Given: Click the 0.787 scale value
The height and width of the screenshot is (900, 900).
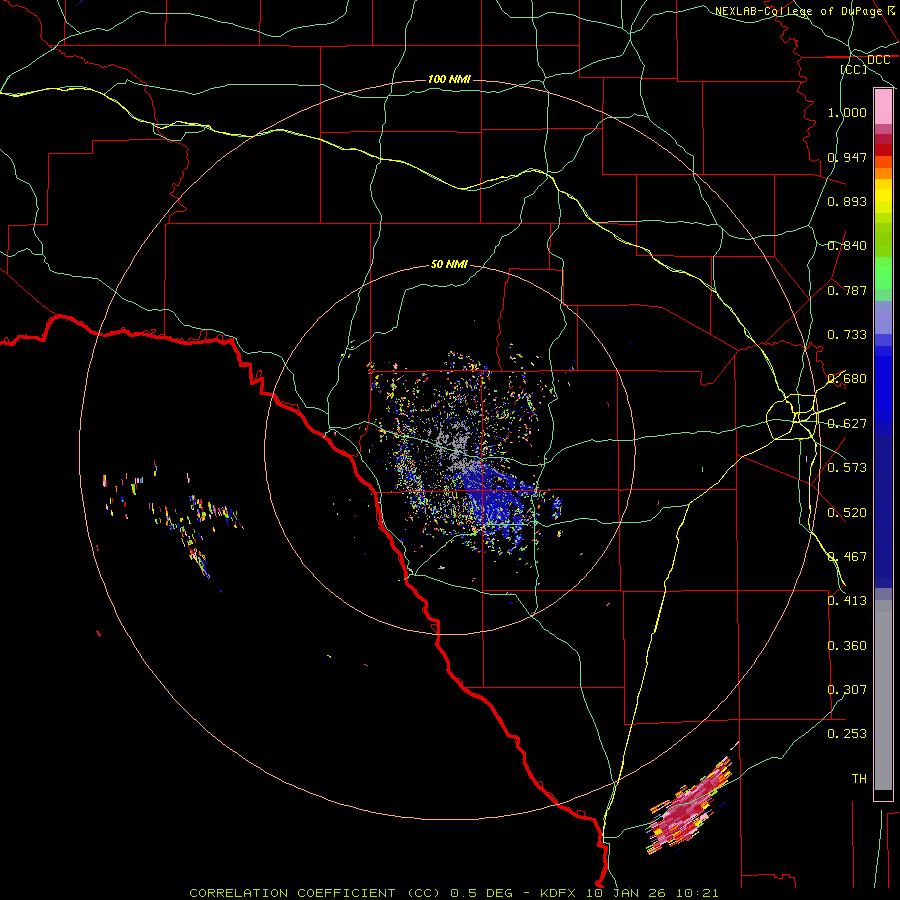Looking at the screenshot, I should pyautogui.click(x=847, y=290).
